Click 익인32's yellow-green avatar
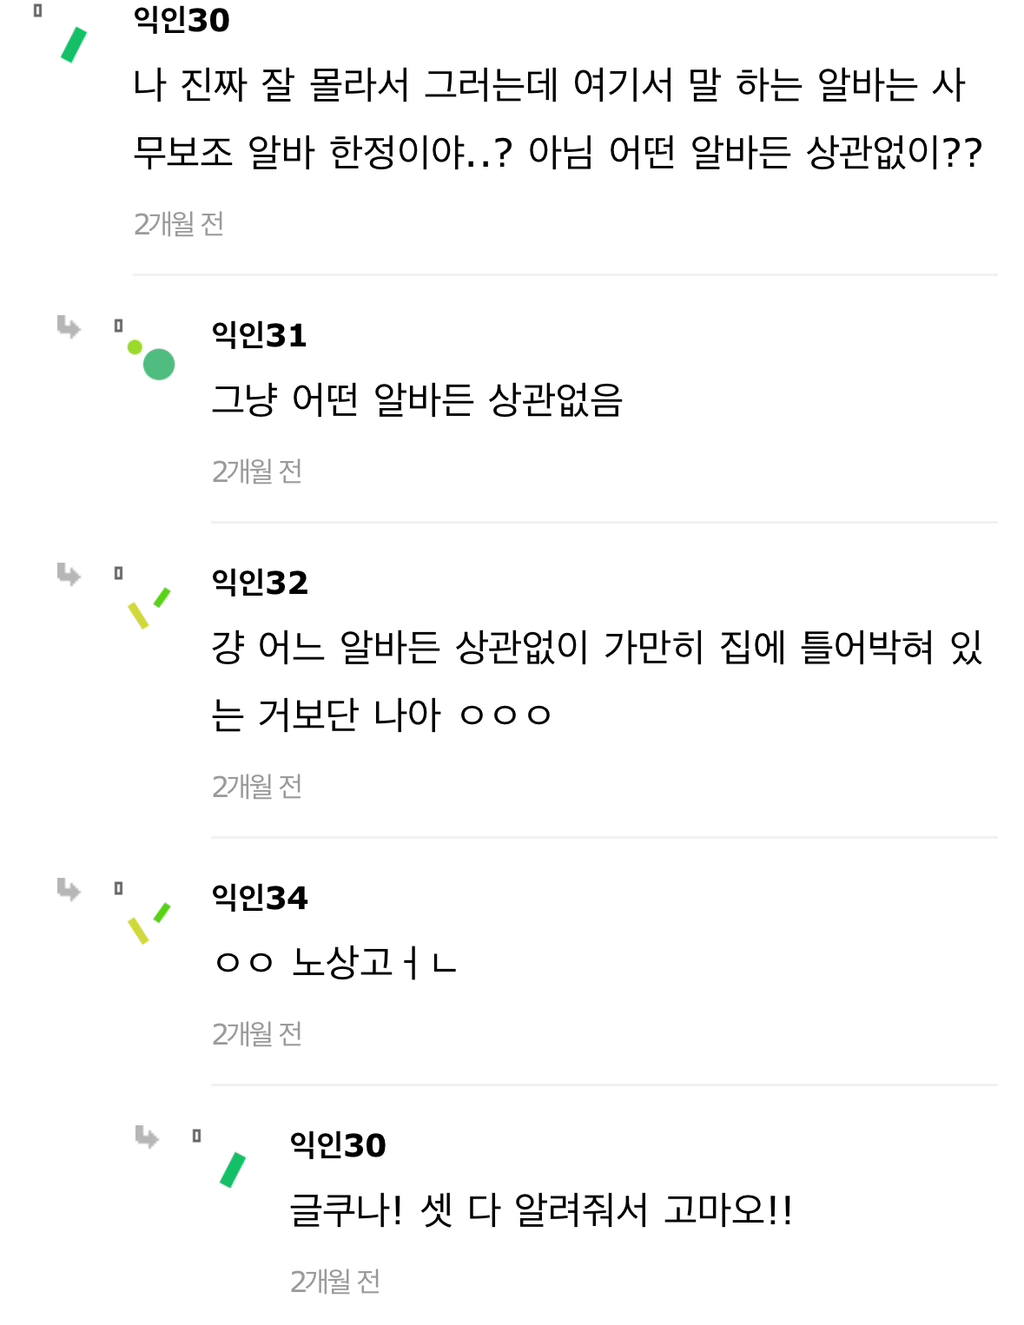Screen dimensions: 1024x1325 [x=150, y=605]
